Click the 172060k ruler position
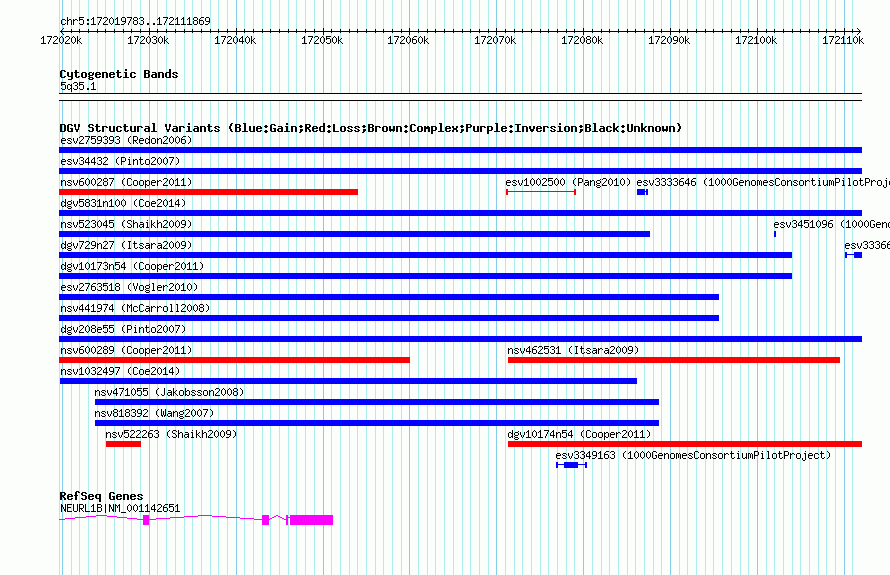This screenshot has width=890, height=575. (x=408, y=40)
